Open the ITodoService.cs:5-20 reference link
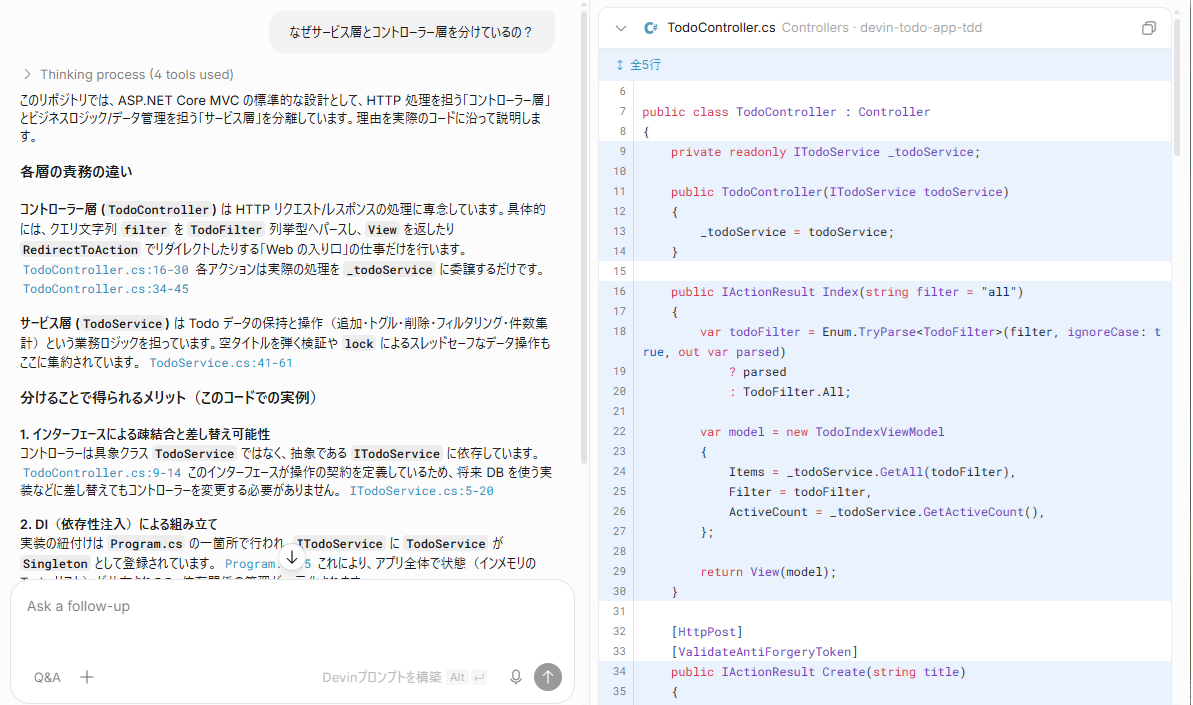Viewport: 1193px width, 705px height. click(422, 491)
